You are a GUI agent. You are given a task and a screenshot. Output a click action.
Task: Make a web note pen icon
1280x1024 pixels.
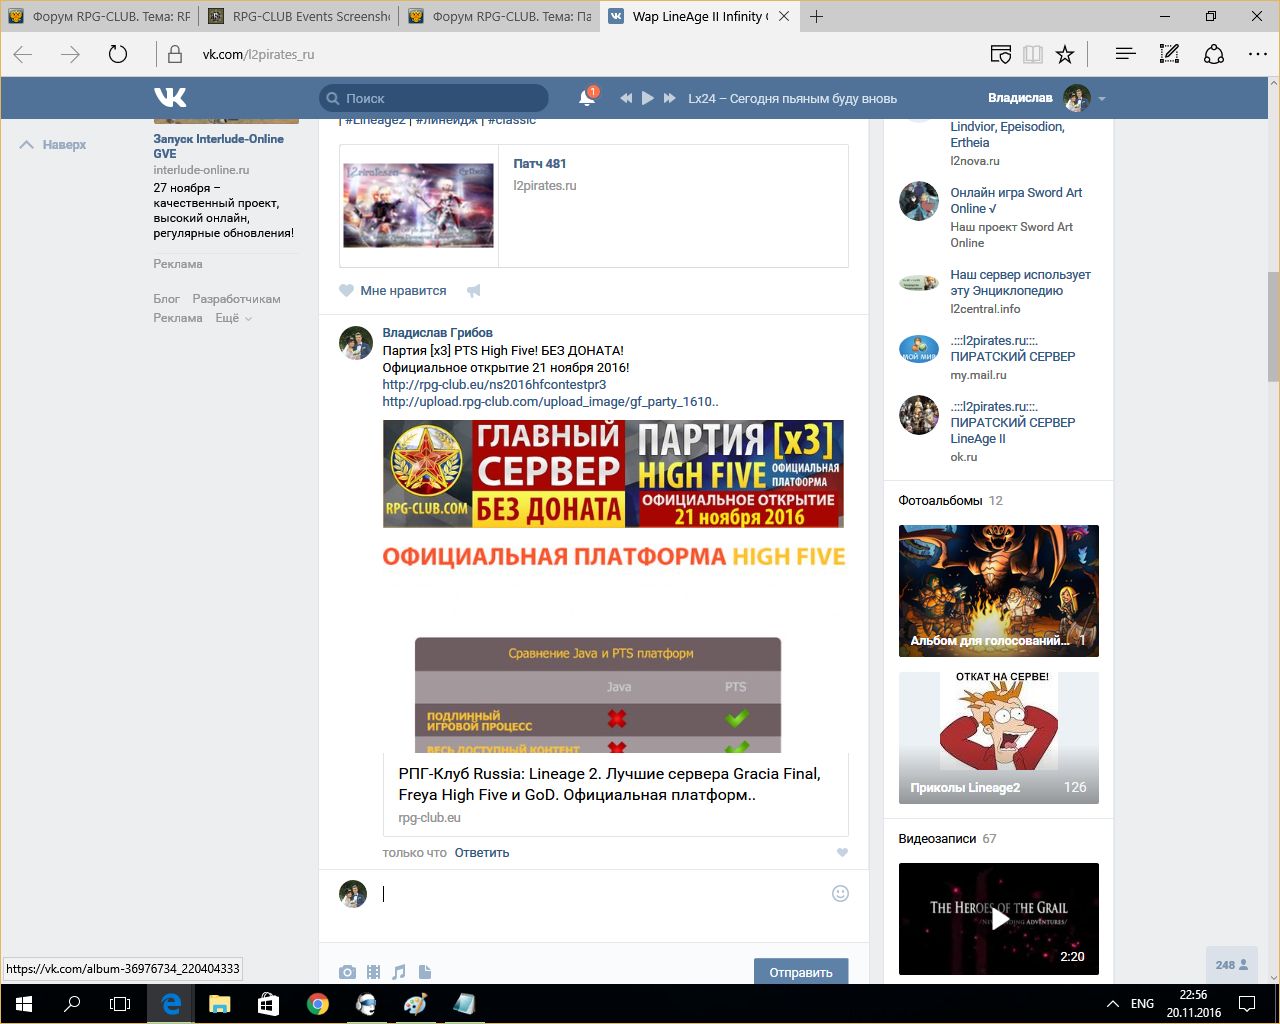(1169, 54)
